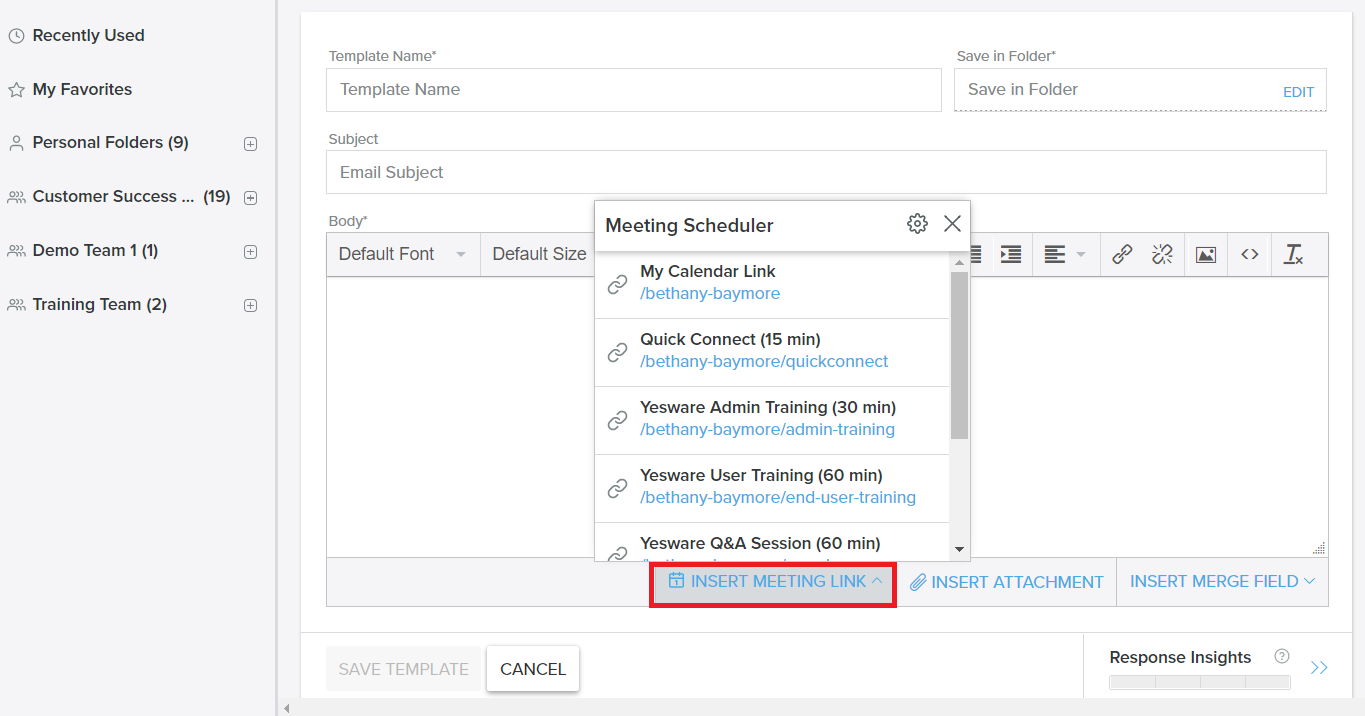1365x716 pixels.
Task: Click the Template Name input field
Action: (x=633, y=90)
